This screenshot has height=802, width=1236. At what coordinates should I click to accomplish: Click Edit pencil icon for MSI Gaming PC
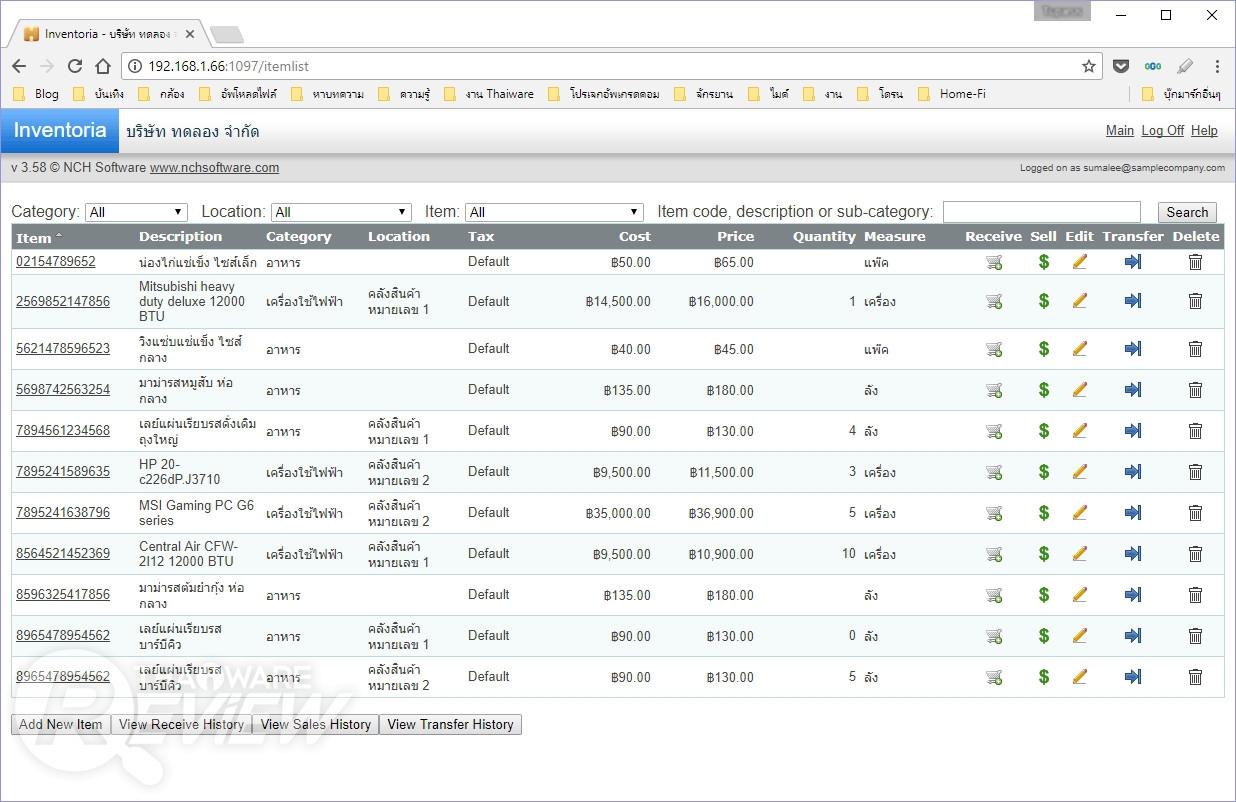point(1079,513)
